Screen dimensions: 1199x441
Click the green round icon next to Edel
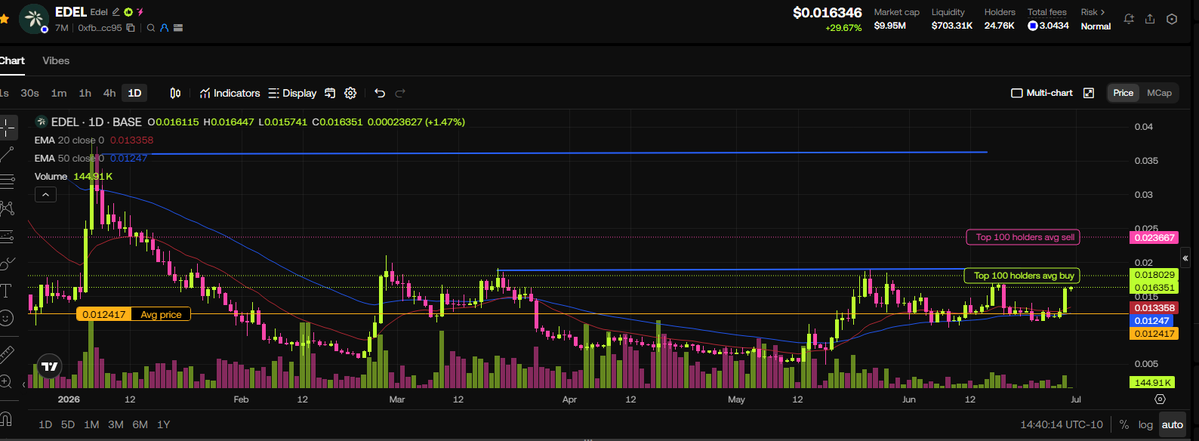tap(128, 12)
